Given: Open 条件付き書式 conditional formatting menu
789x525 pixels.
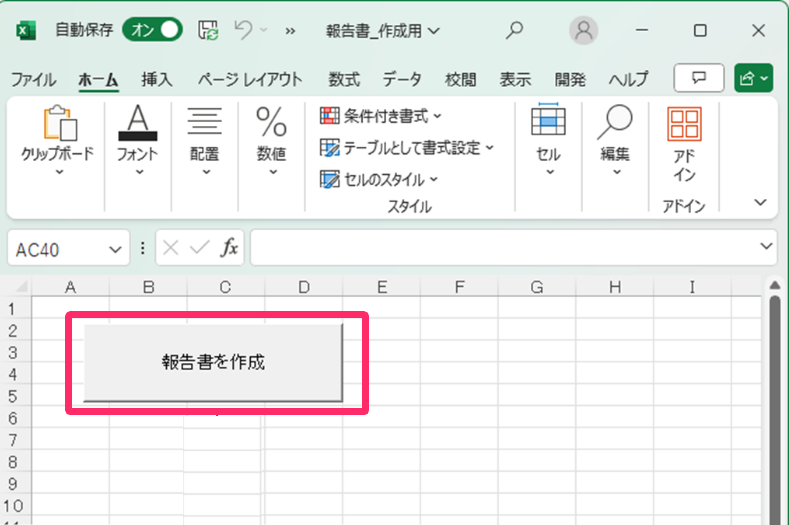Looking at the screenshot, I should [381, 116].
